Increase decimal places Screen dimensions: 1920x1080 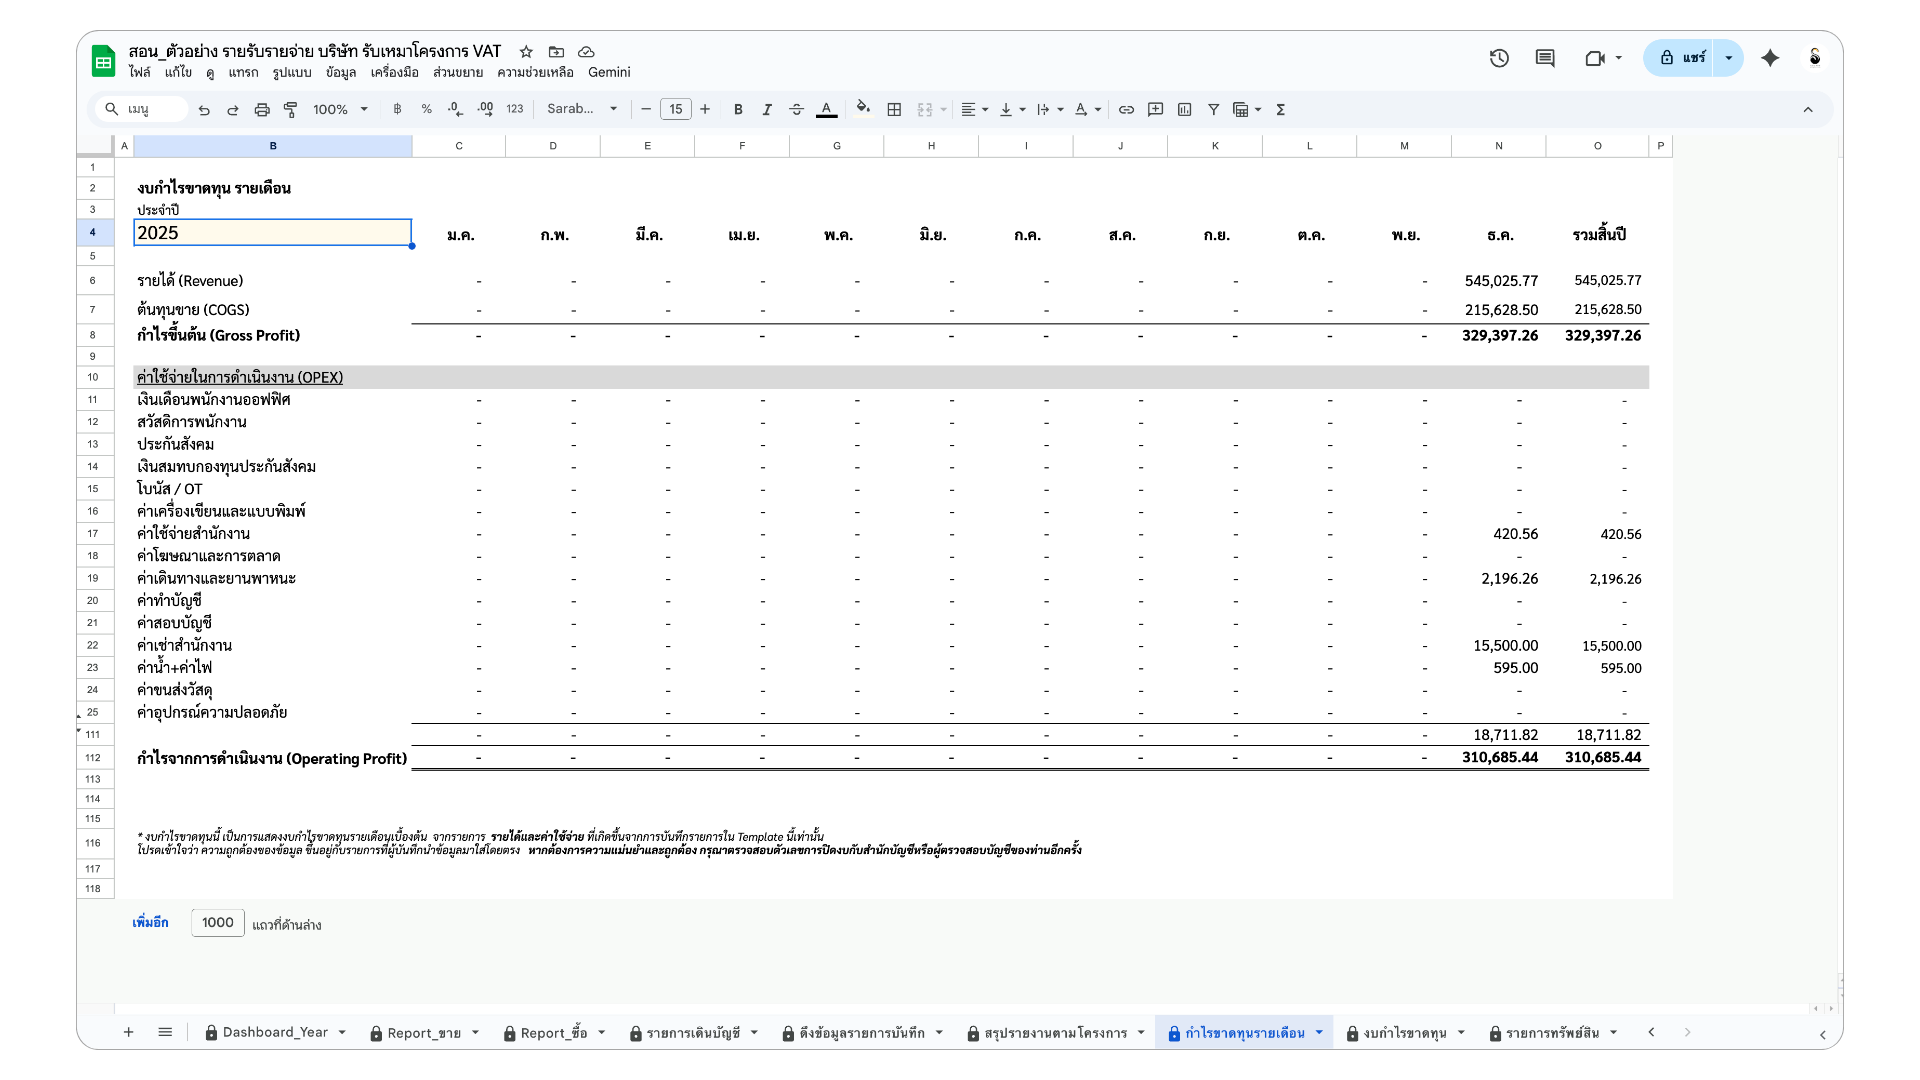tap(485, 110)
